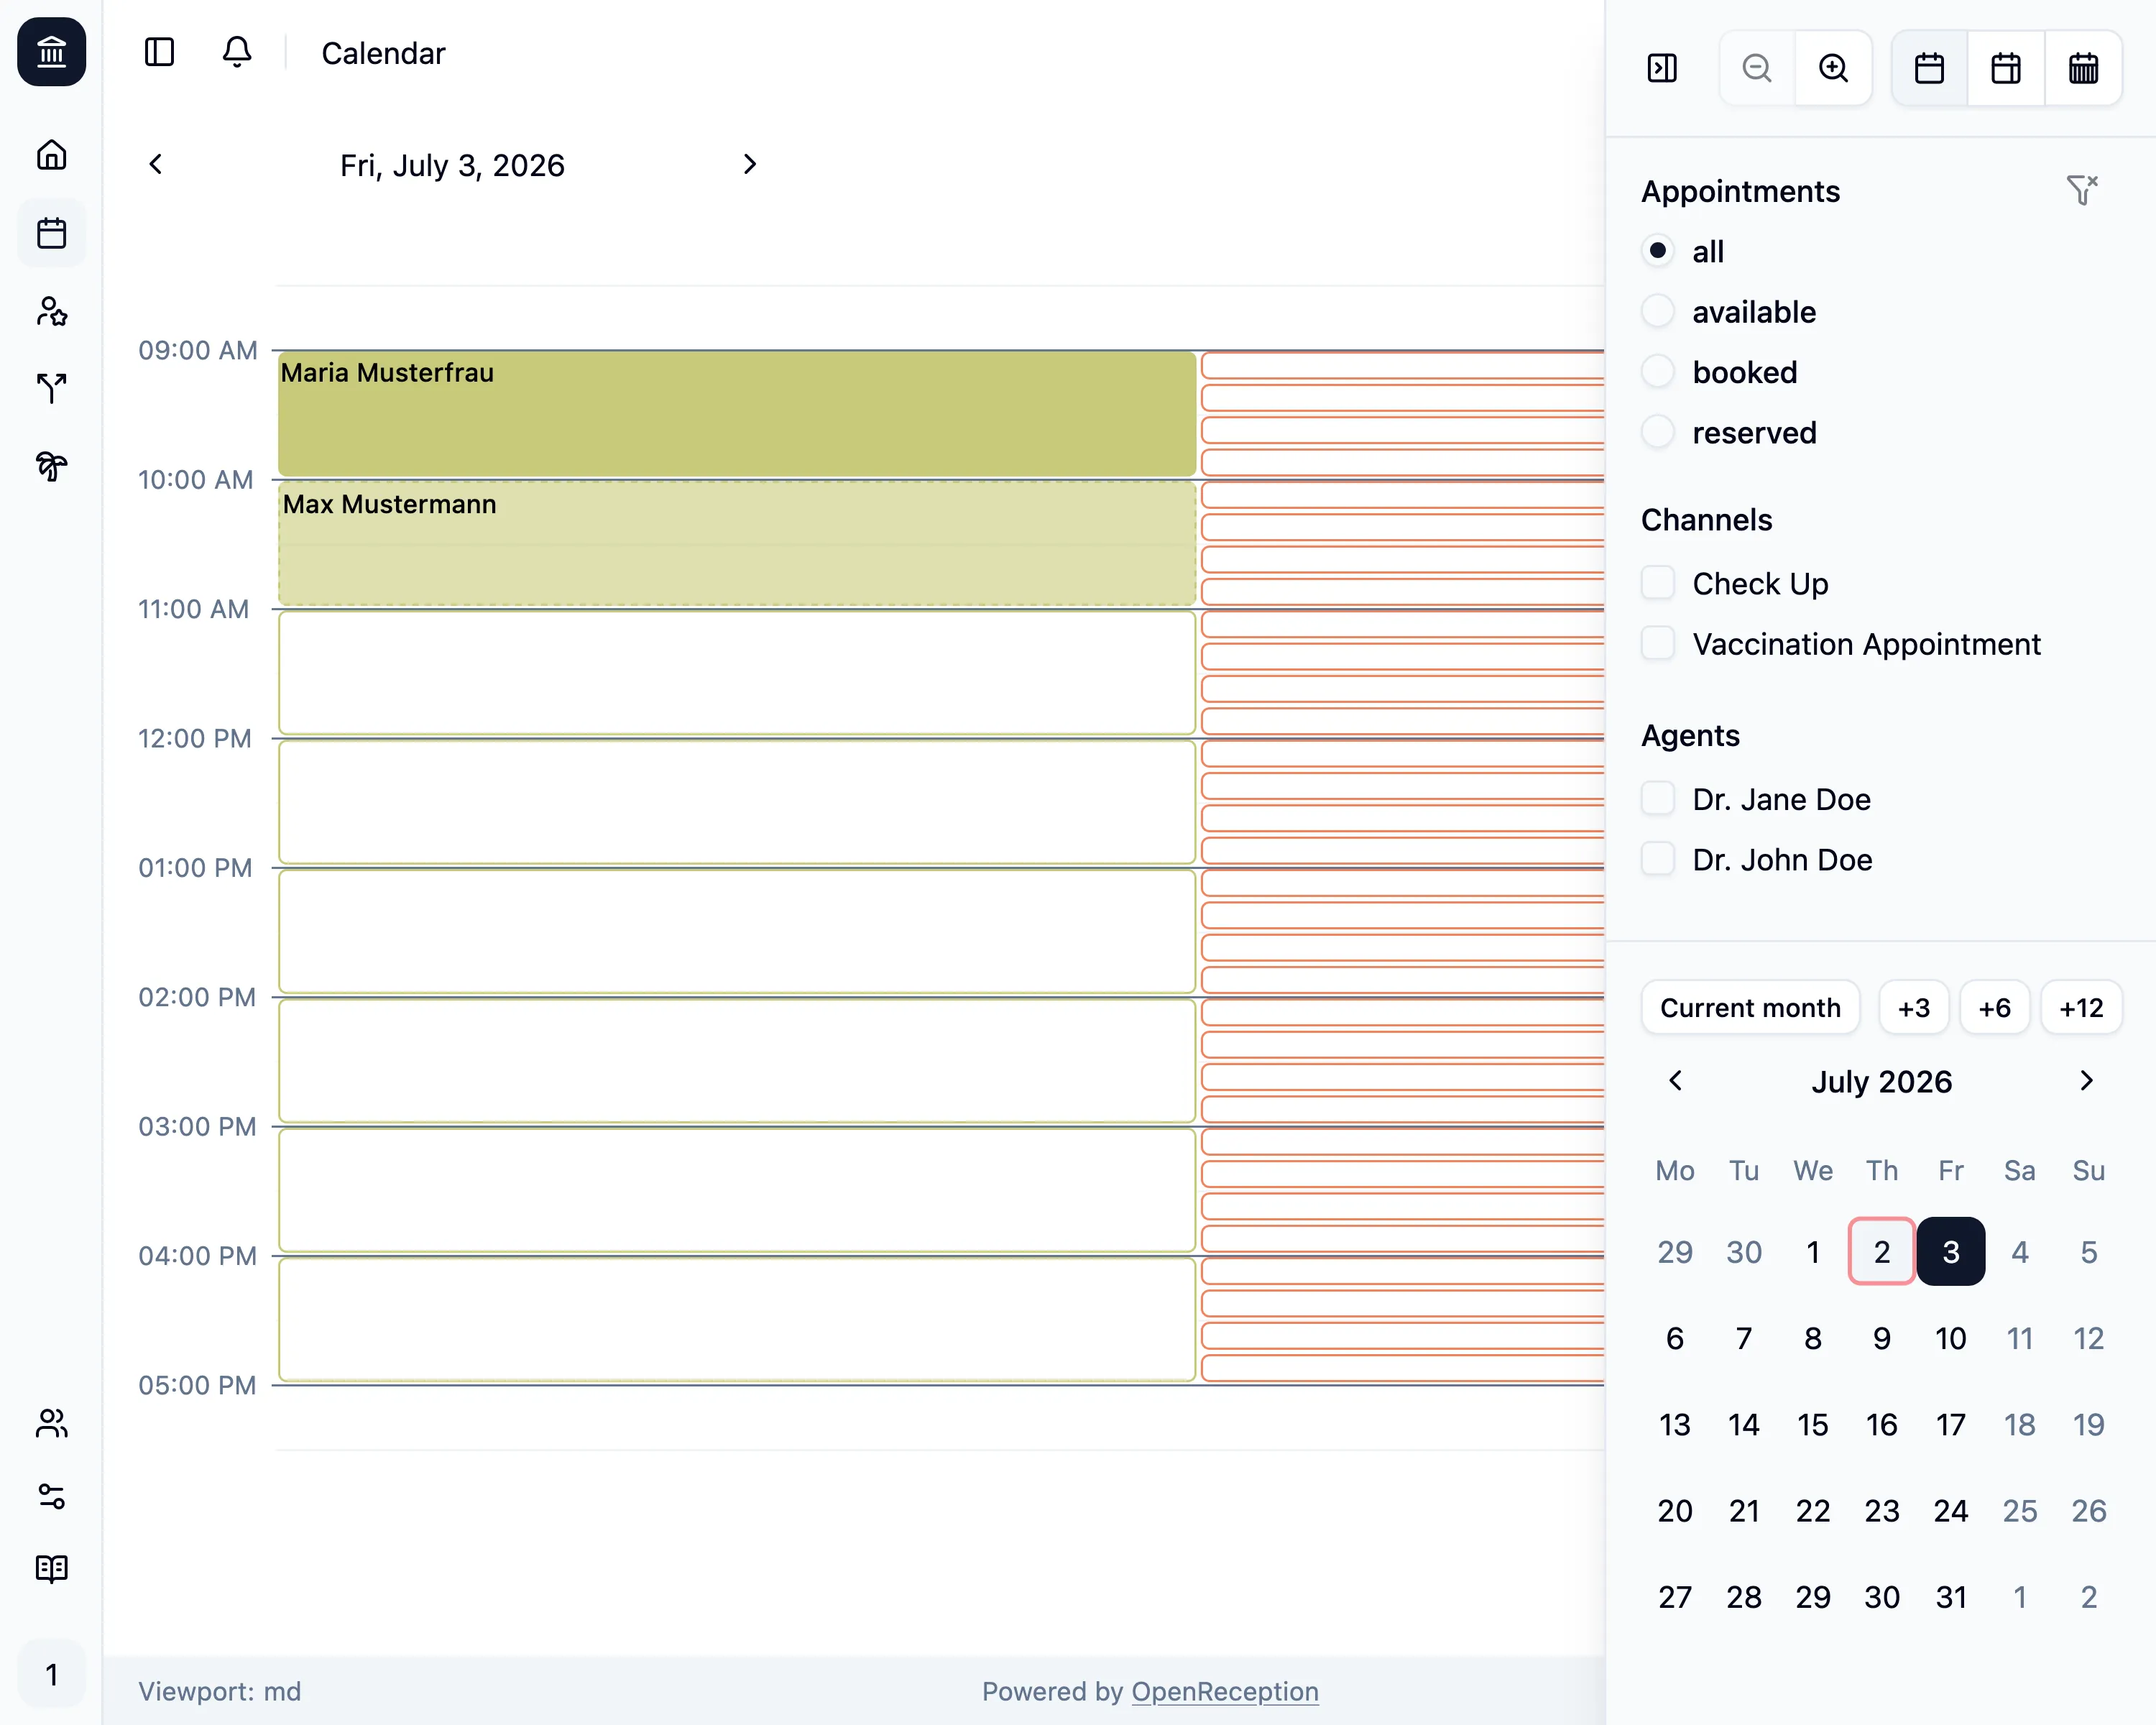Select July 24 in mini calendar
2156x1725 pixels.
[x=1950, y=1510]
